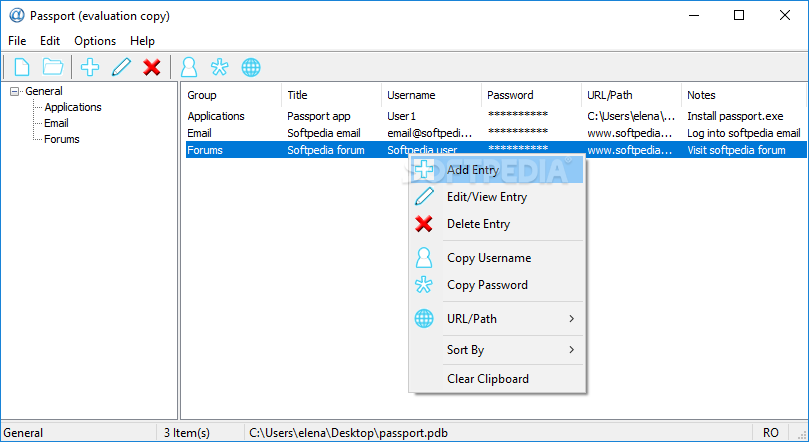Image resolution: width=809 pixels, height=442 pixels.
Task: Click the Log into softpedia email note
Action: coord(743,133)
